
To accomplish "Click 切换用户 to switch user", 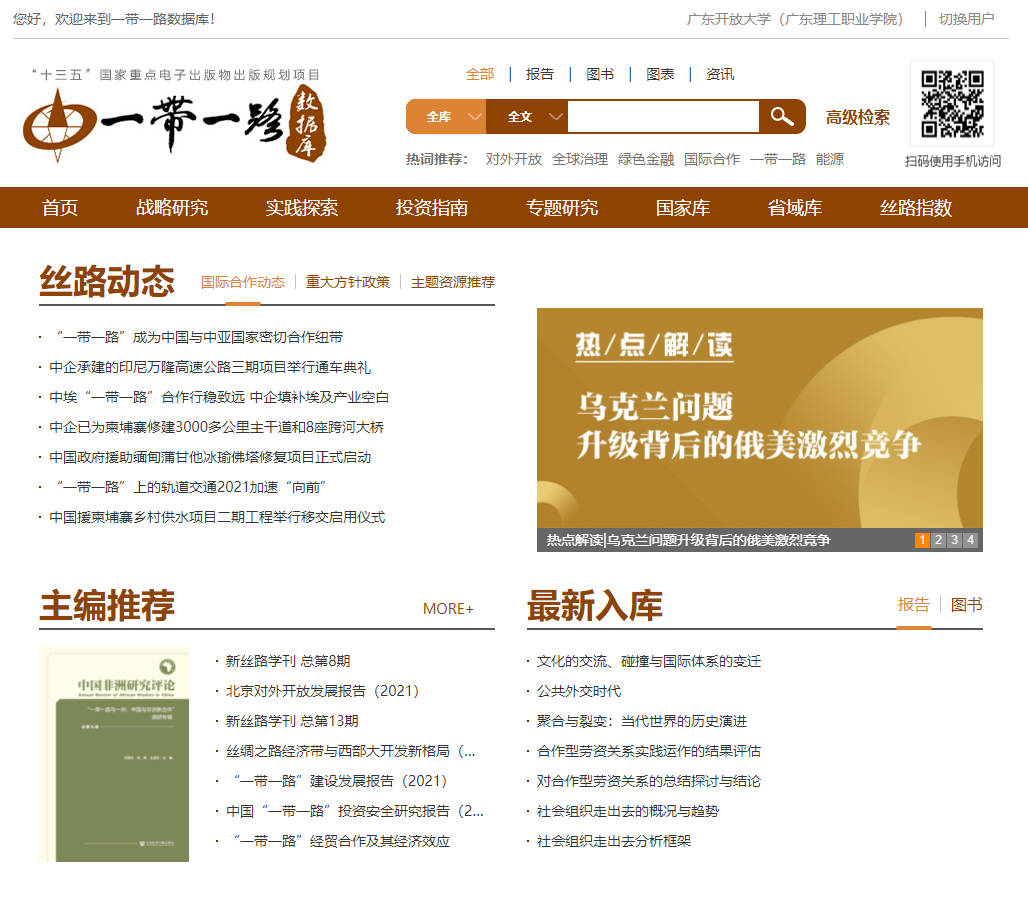I will tap(966, 19).
